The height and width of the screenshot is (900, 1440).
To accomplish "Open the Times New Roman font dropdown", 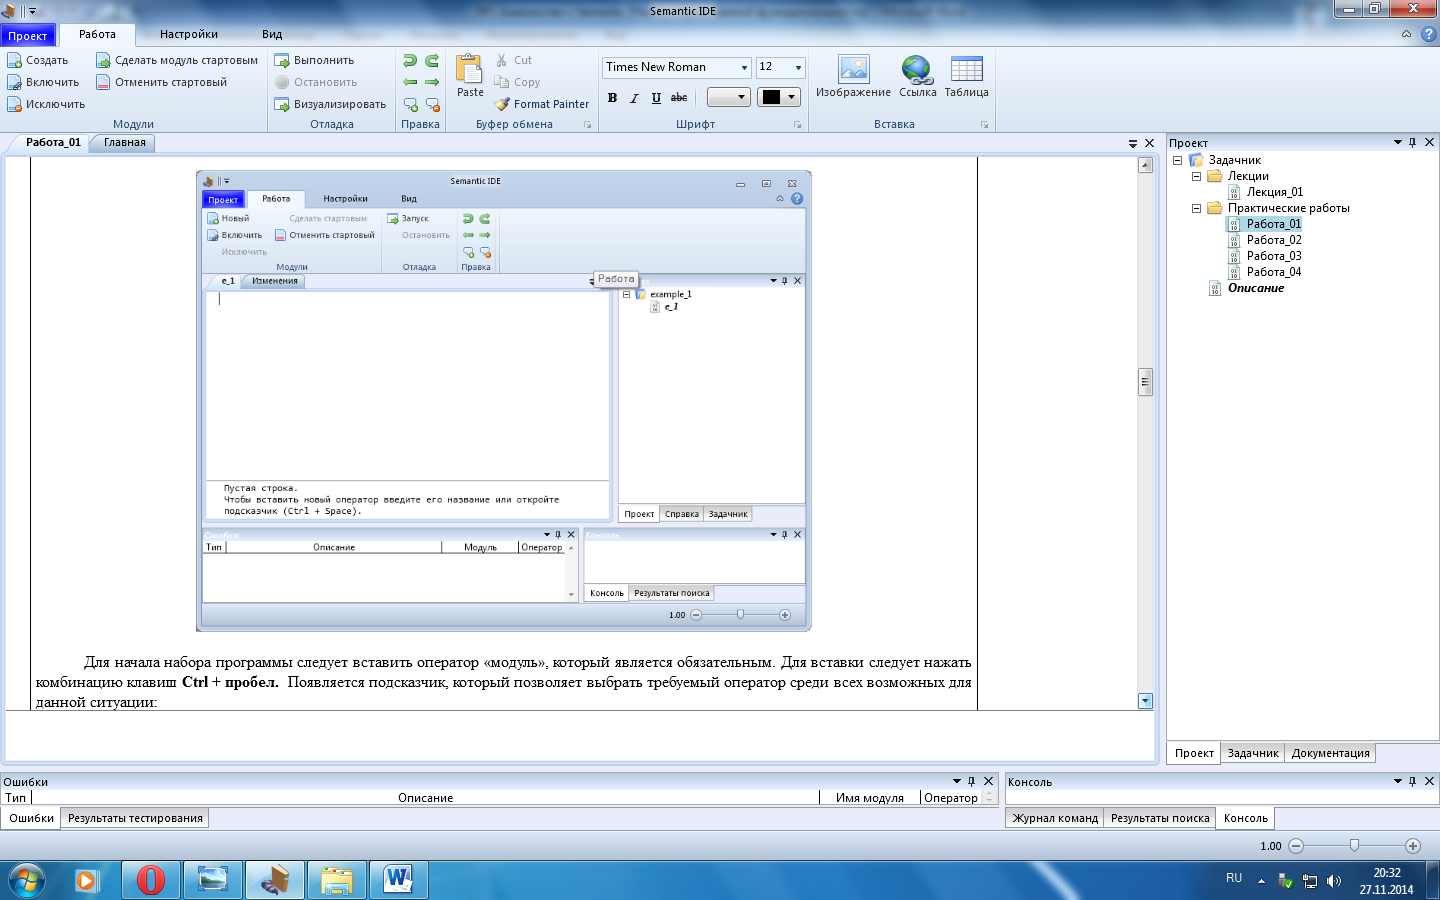I will [x=744, y=68].
